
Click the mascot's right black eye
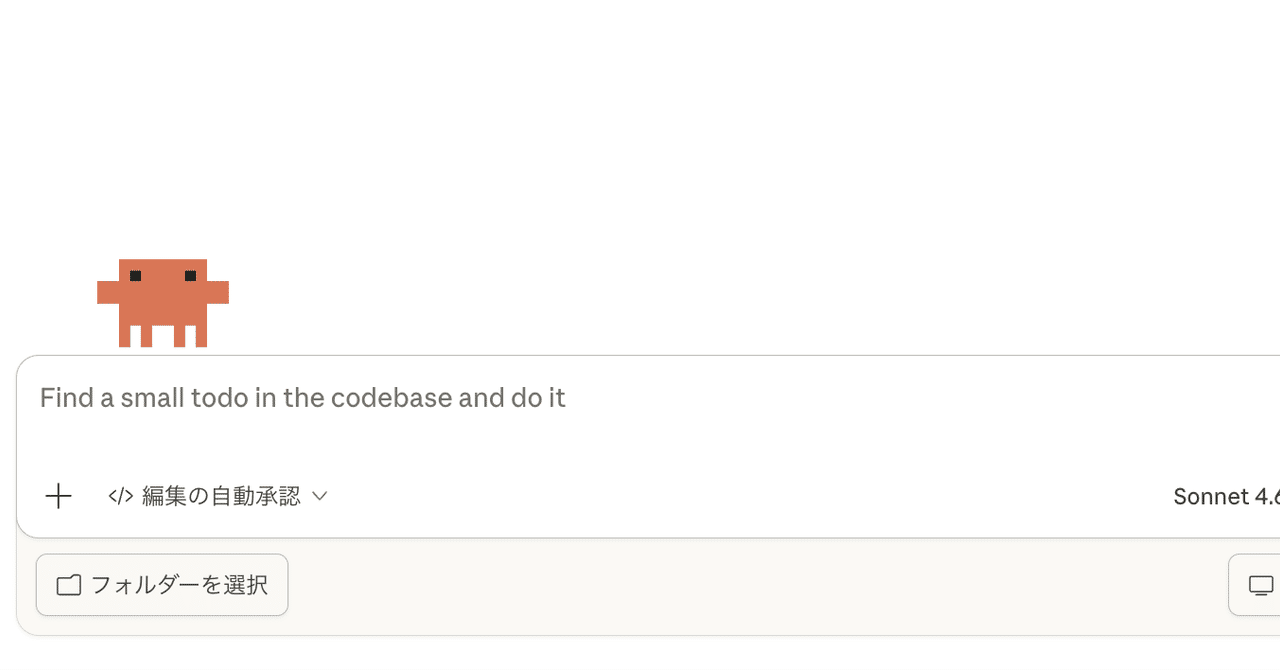[x=190, y=276]
